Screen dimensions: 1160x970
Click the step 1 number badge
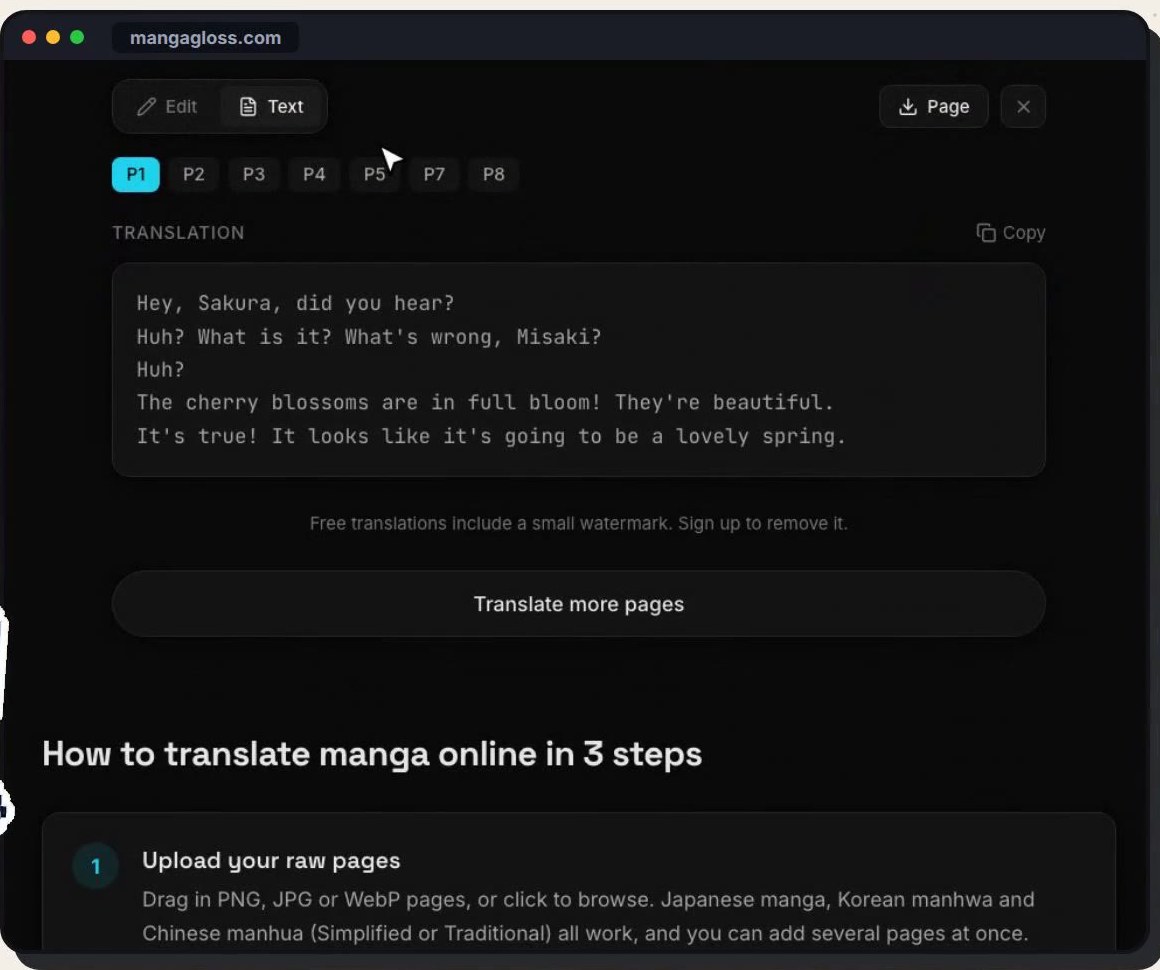(95, 866)
